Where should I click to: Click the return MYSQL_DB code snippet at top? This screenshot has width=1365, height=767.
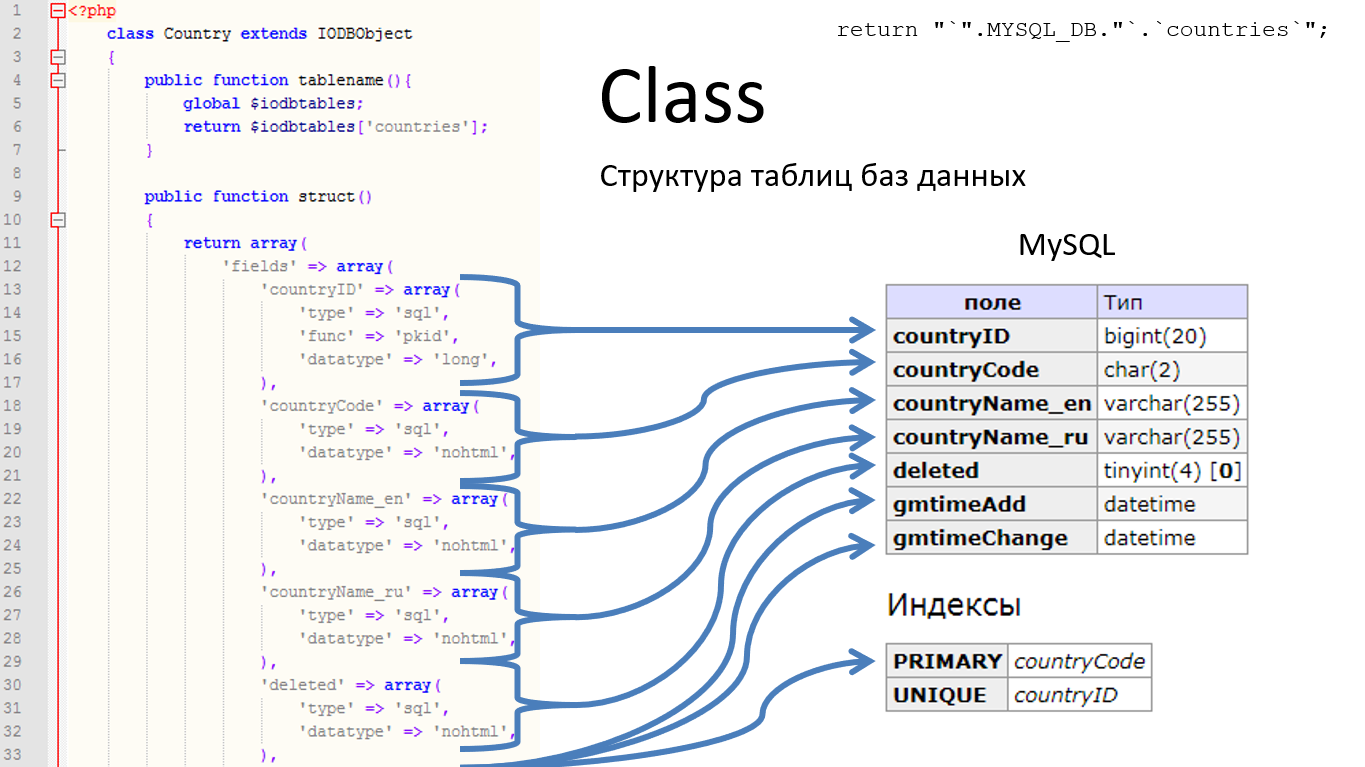pos(1081,30)
